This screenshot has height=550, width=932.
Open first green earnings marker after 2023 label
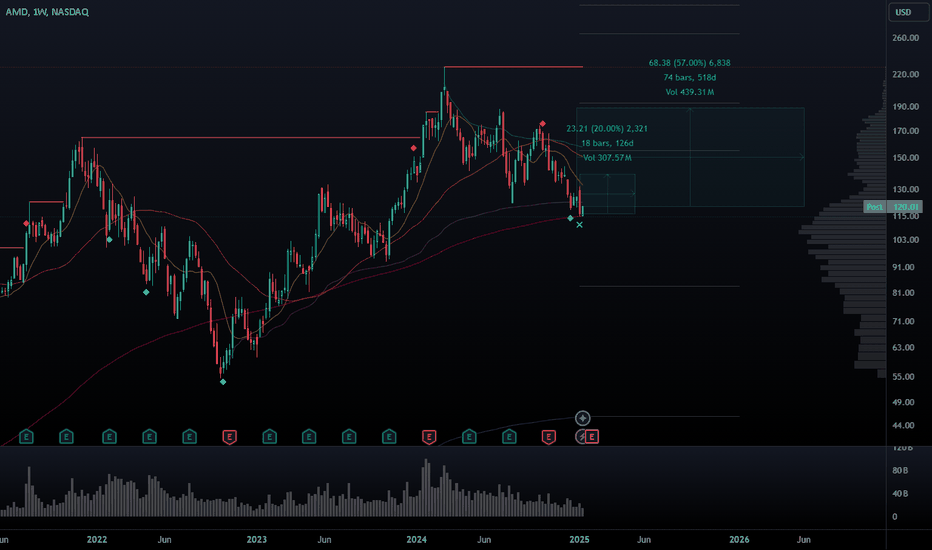269,437
